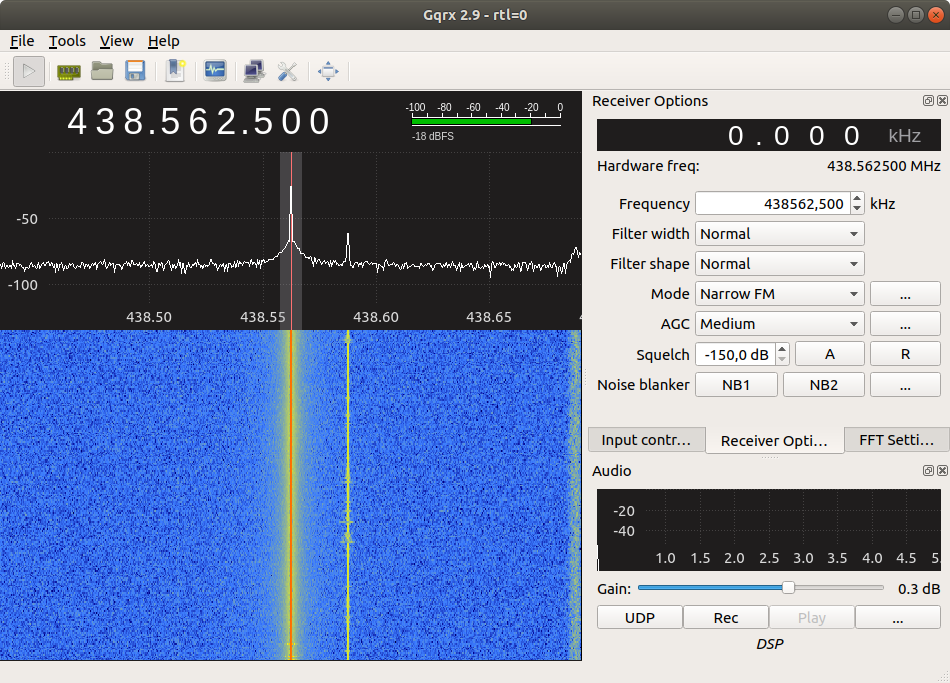Close the Audio panel

[942, 470]
